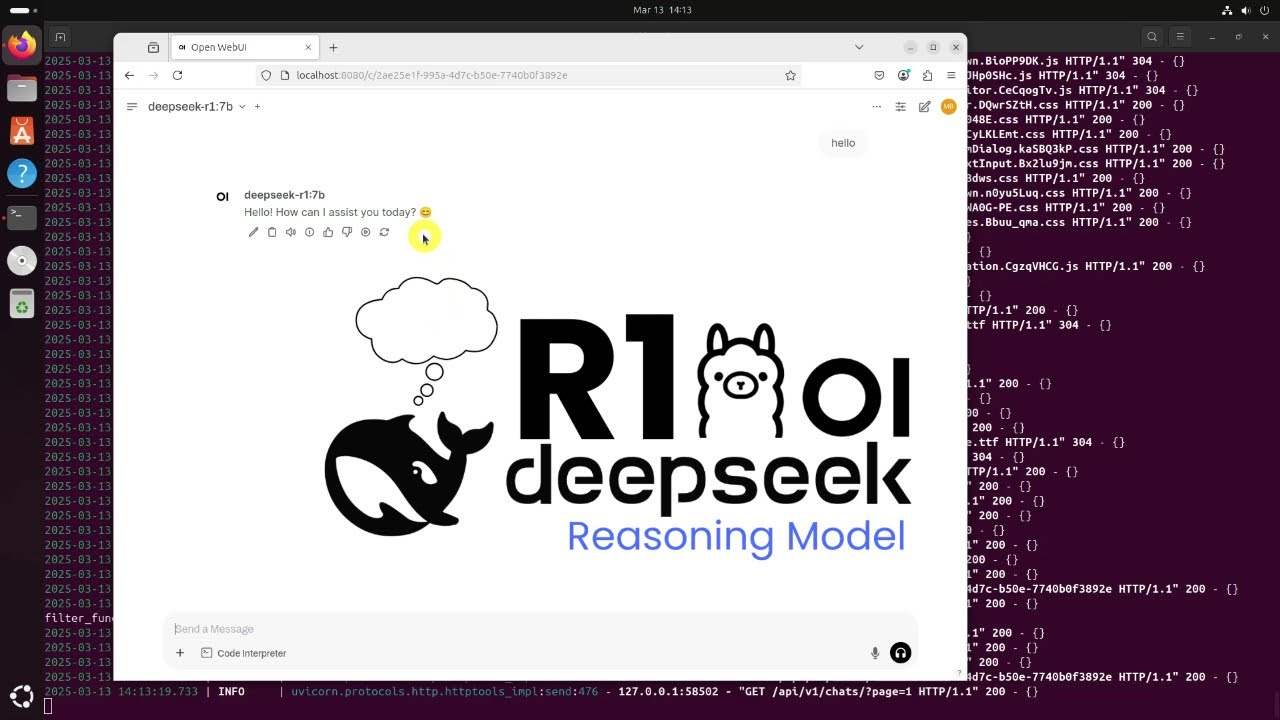Open the disc drive icon in the dock
The height and width of the screenshot is (720, 1280).
[x=21, y=260]
